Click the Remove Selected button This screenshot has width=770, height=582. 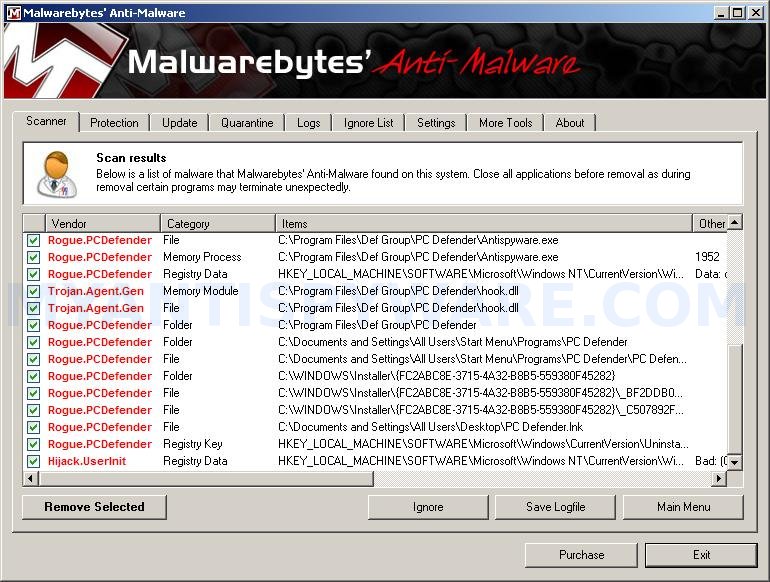coord(94,507)
